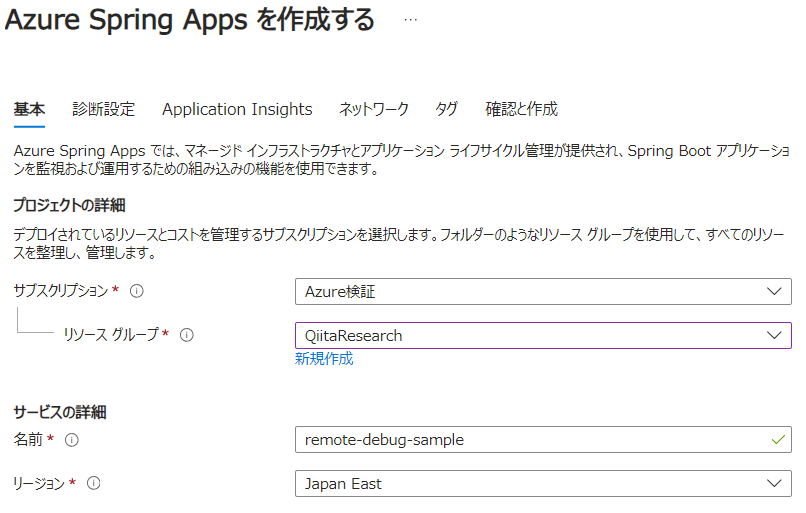The height and width of the screenshot is (513, 806).
Task: Open the タグ tab
Action: point(446,109)
